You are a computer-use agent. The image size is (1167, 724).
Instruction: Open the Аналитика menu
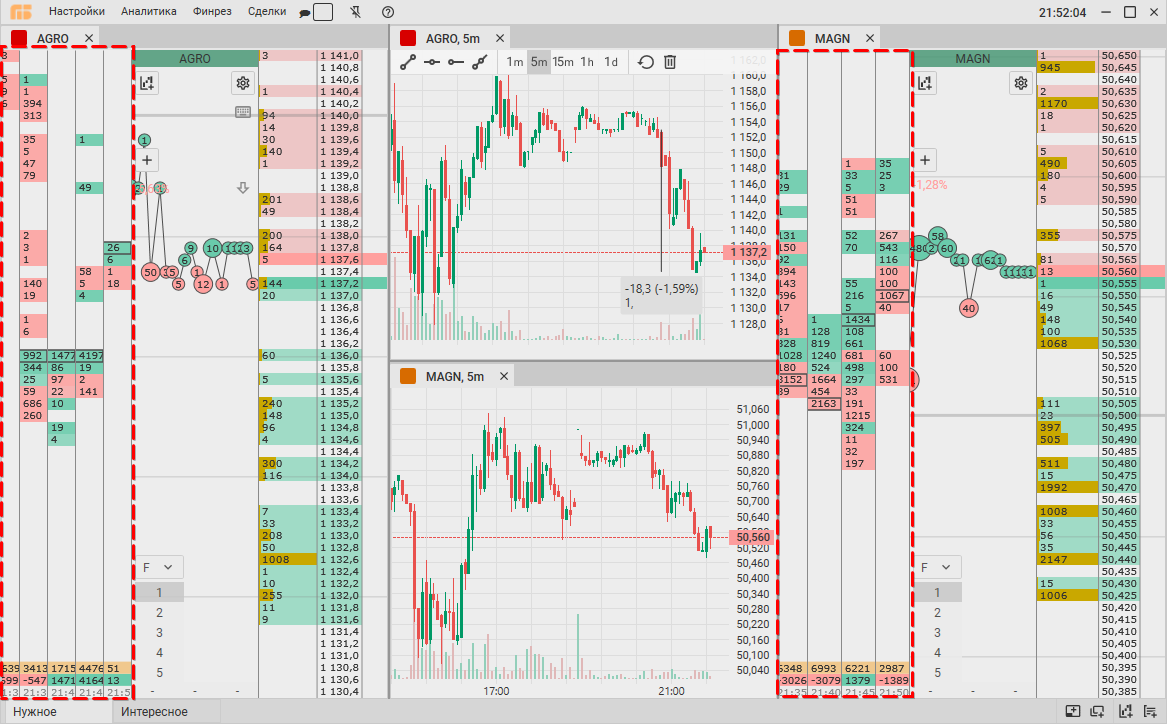click(x=149, y=12)
